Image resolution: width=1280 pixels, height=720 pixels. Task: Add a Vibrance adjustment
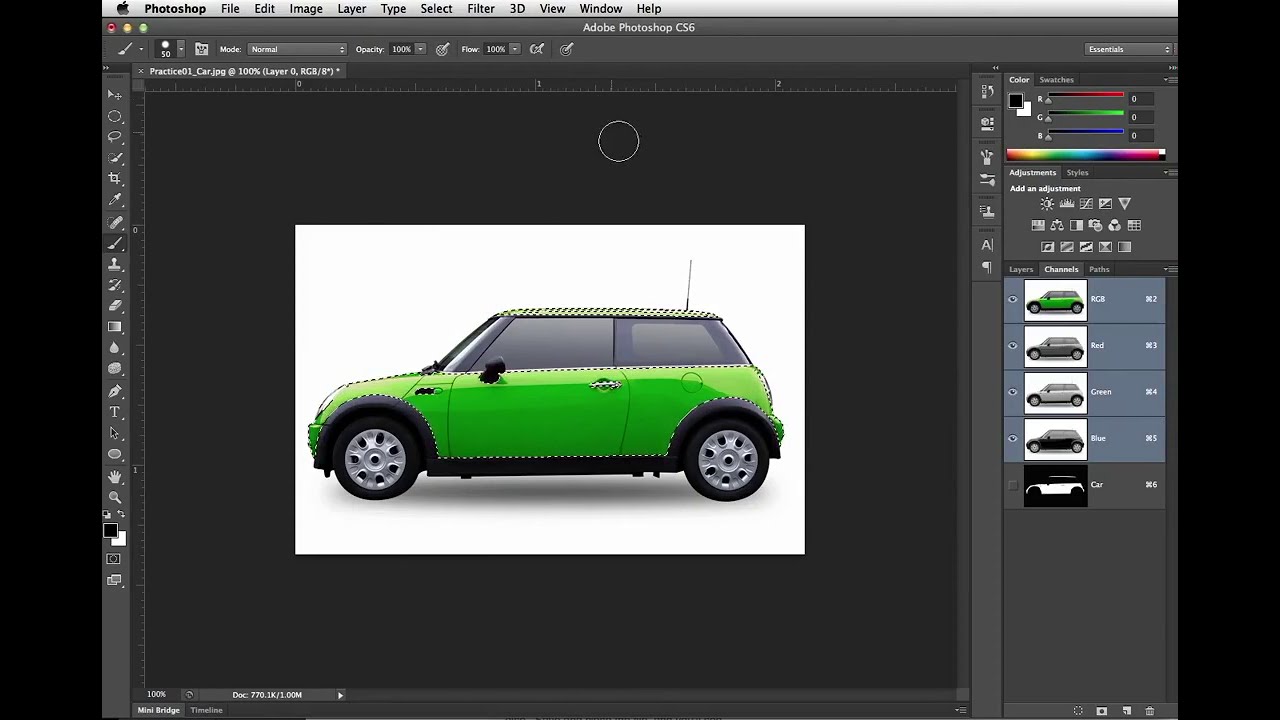(1124, 204)
